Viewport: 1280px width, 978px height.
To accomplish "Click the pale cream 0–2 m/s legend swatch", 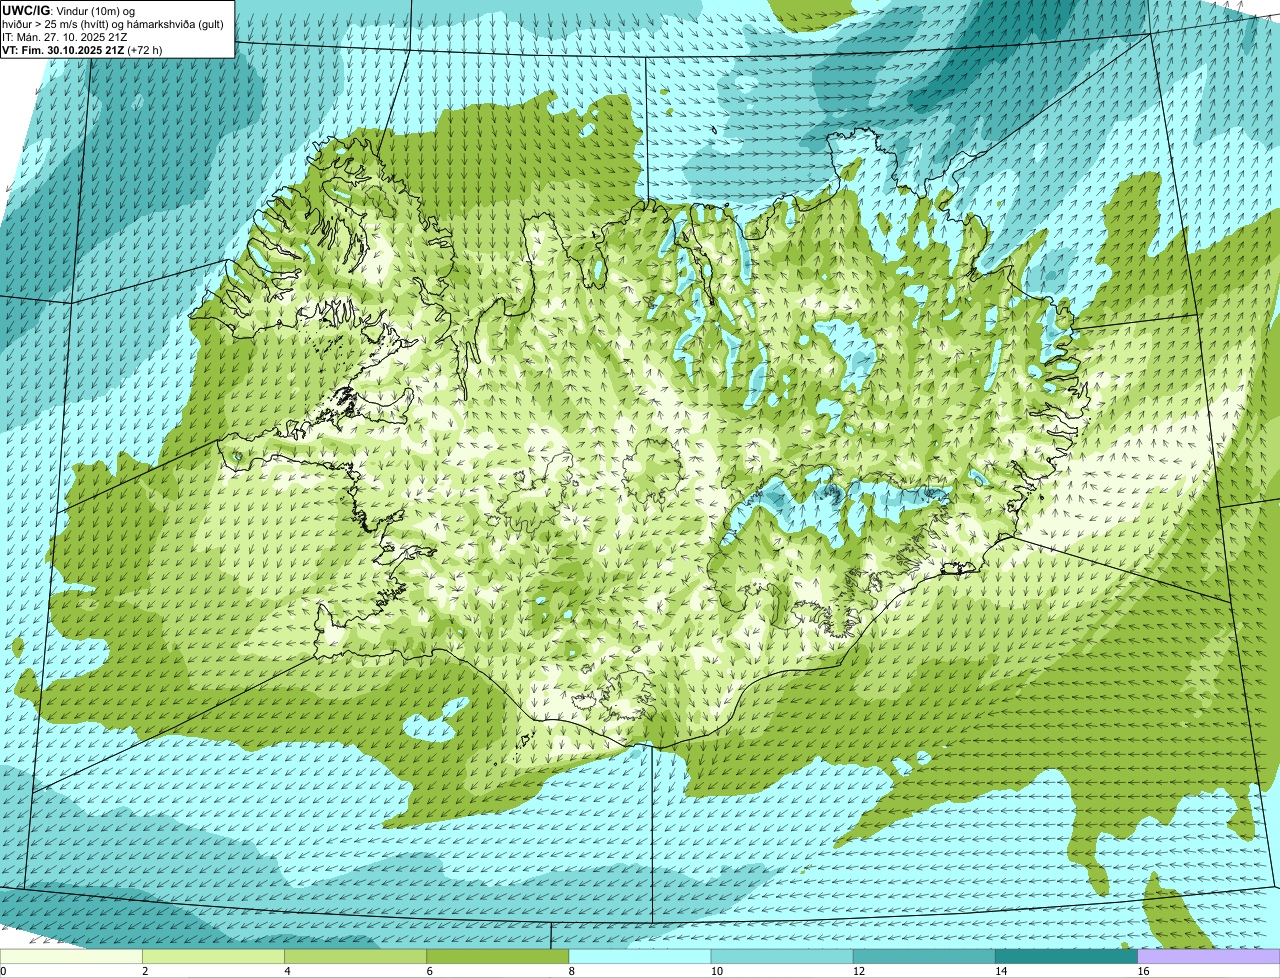I will (71, 956).
